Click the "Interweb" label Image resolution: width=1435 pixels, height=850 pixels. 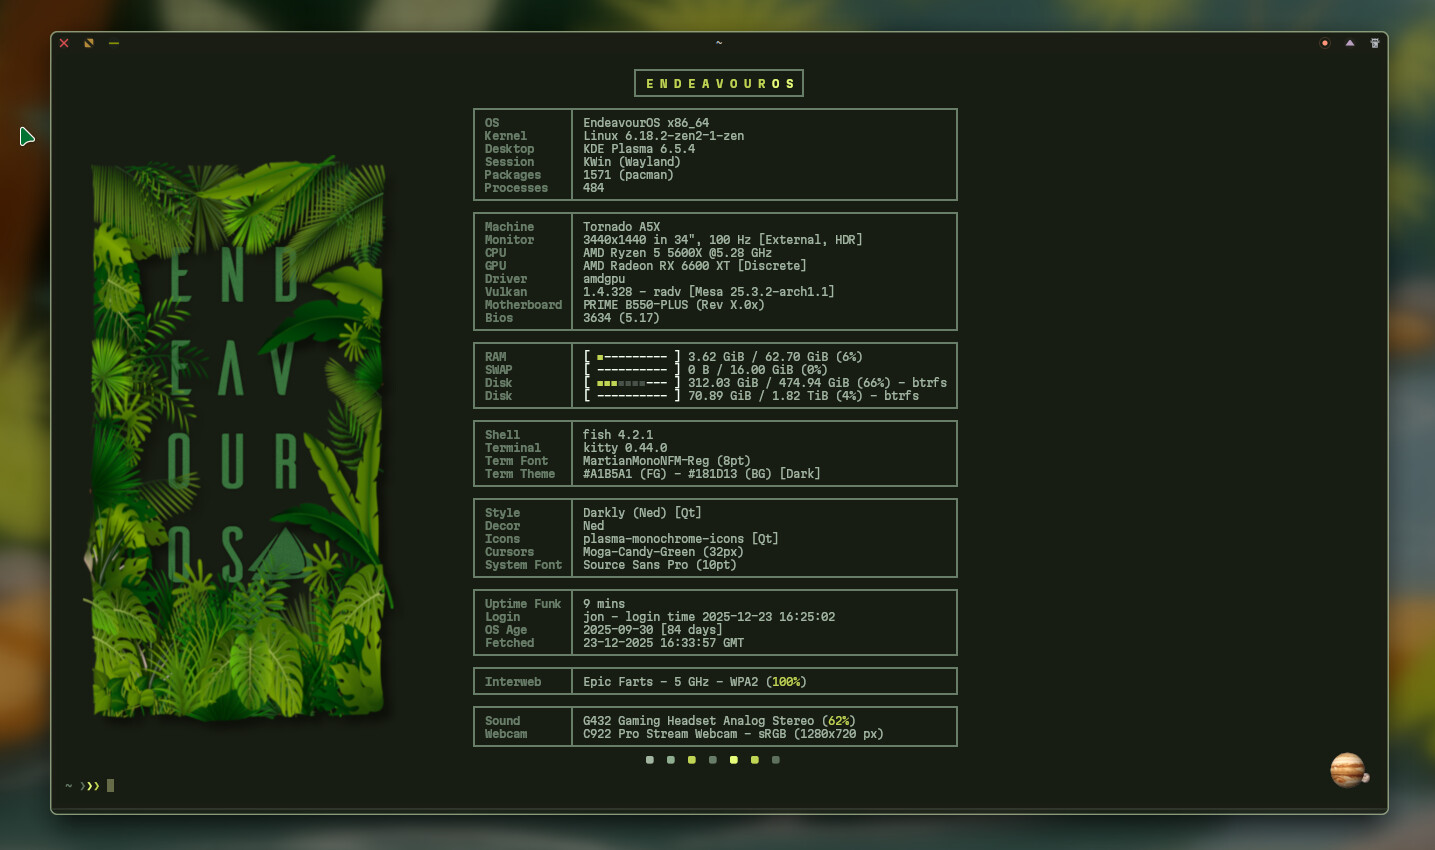(513, 682)
